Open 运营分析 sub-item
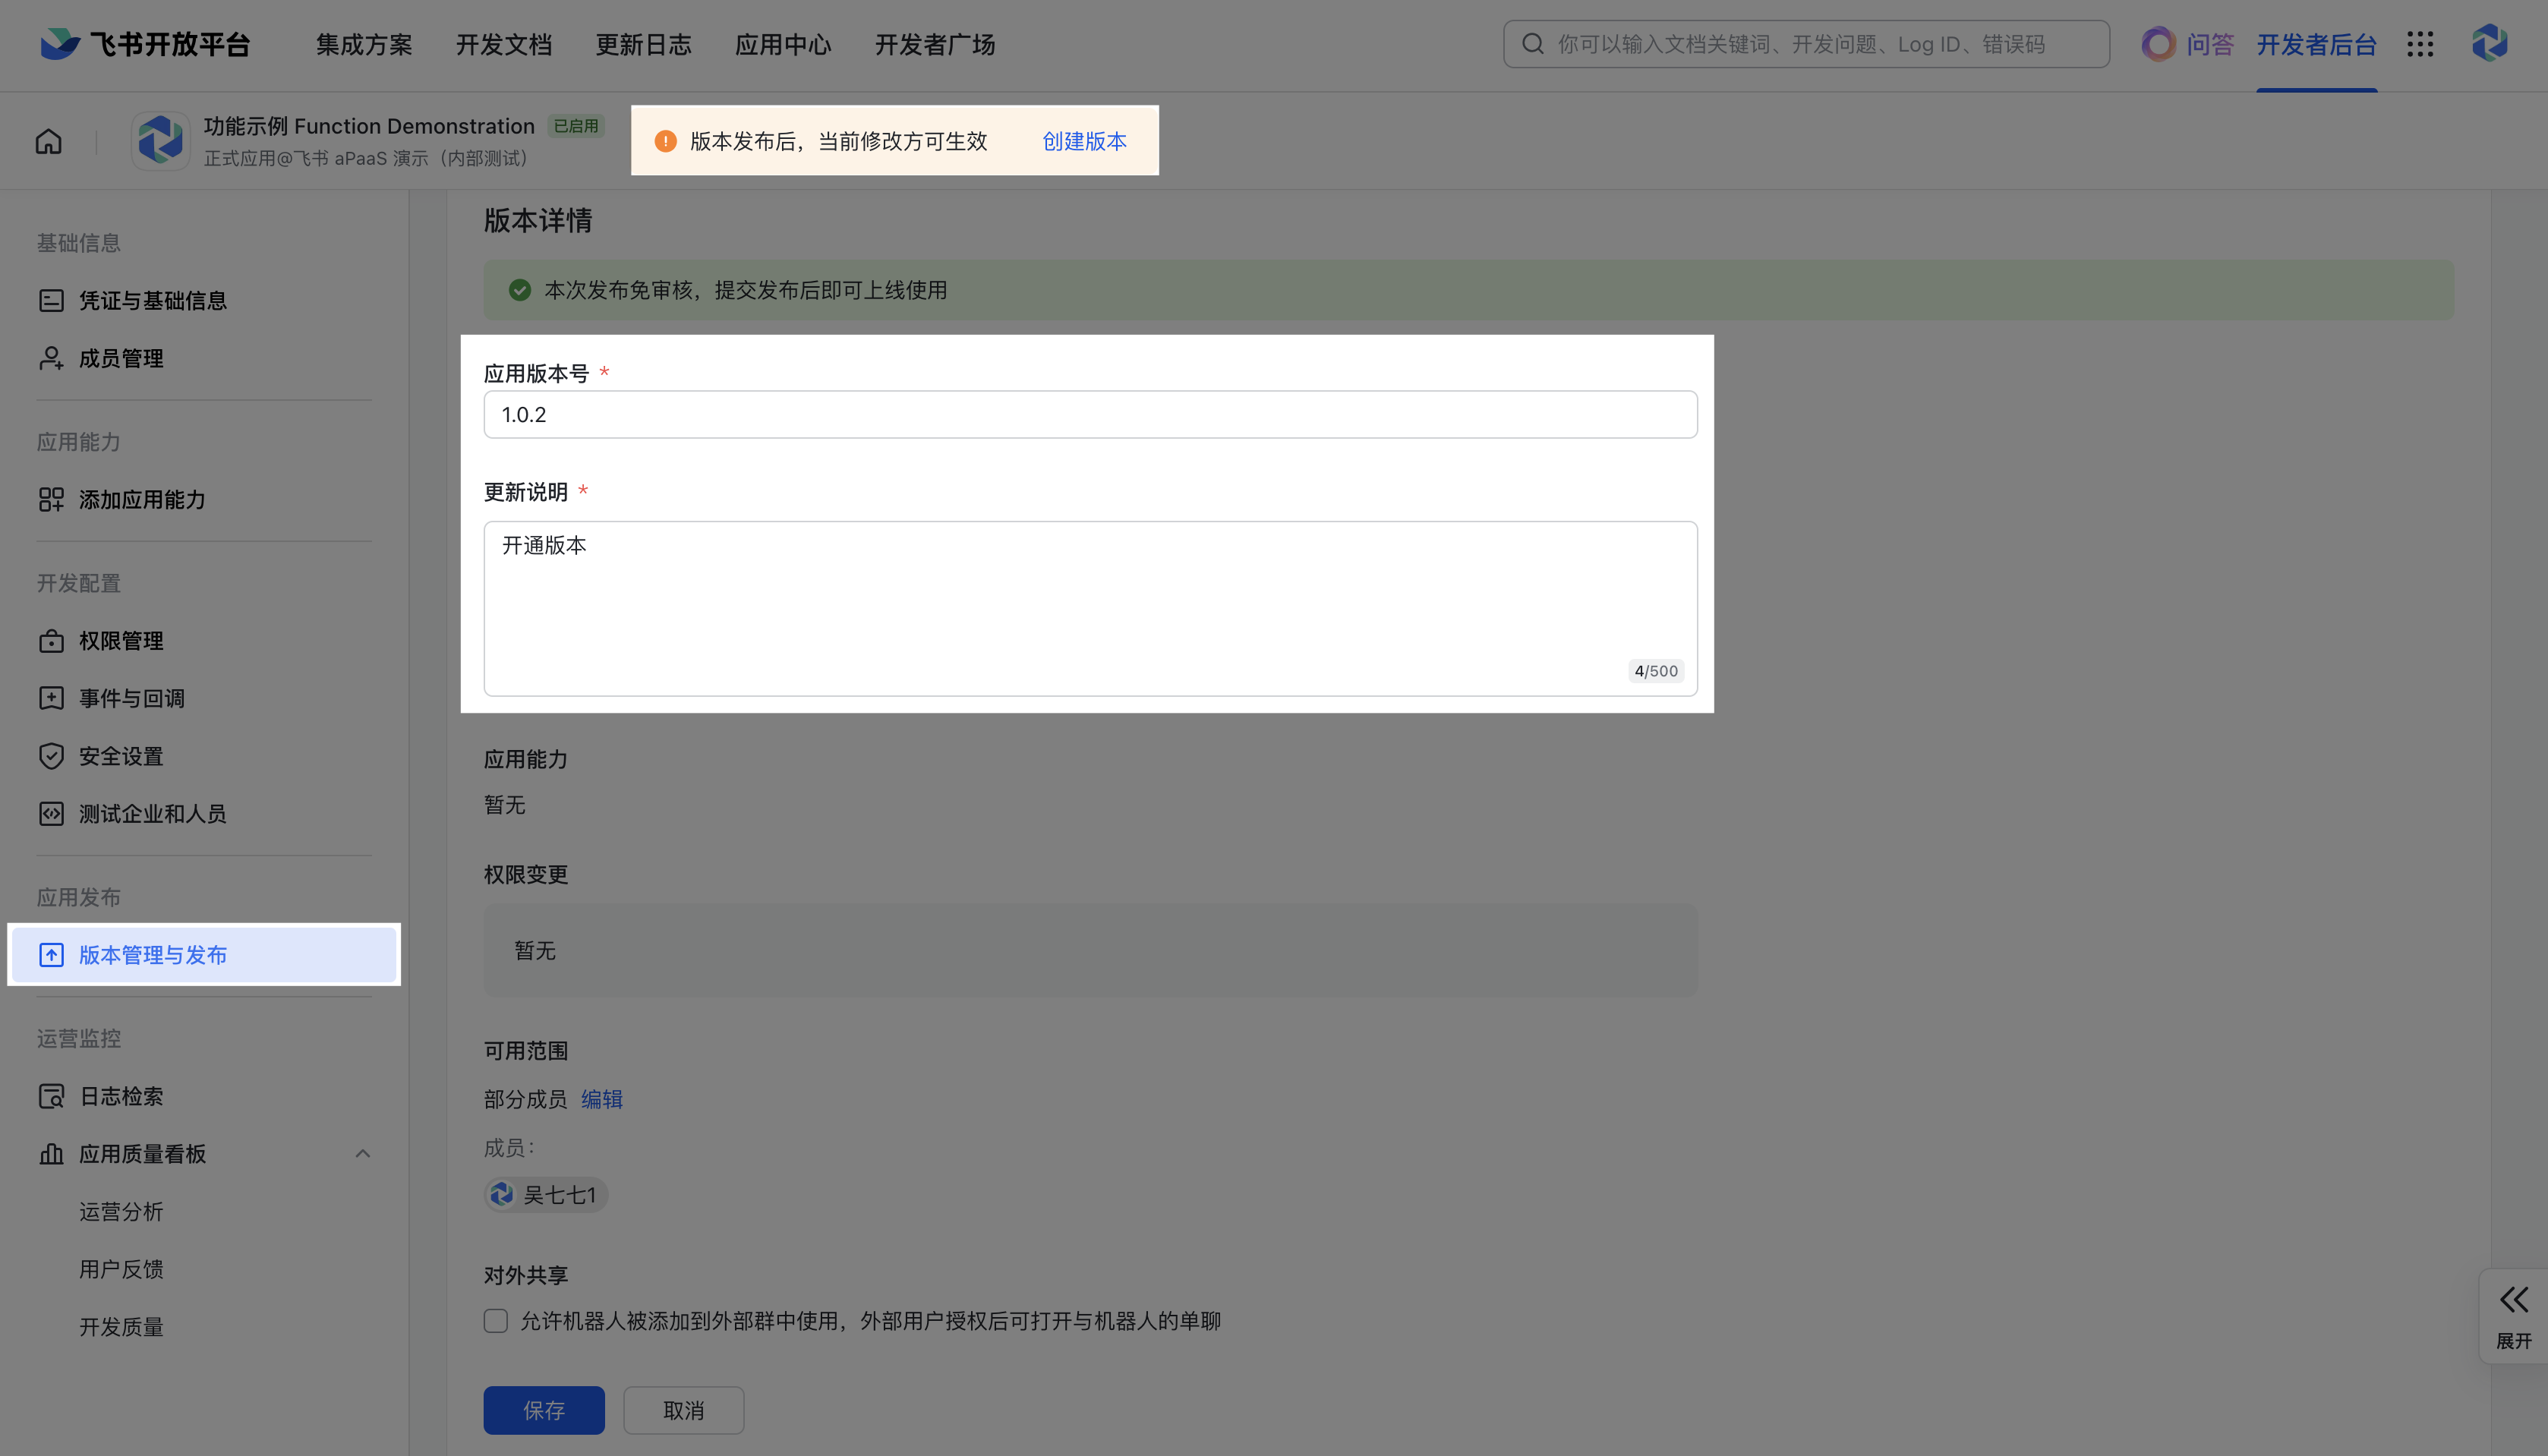 tap(121, 1212)
